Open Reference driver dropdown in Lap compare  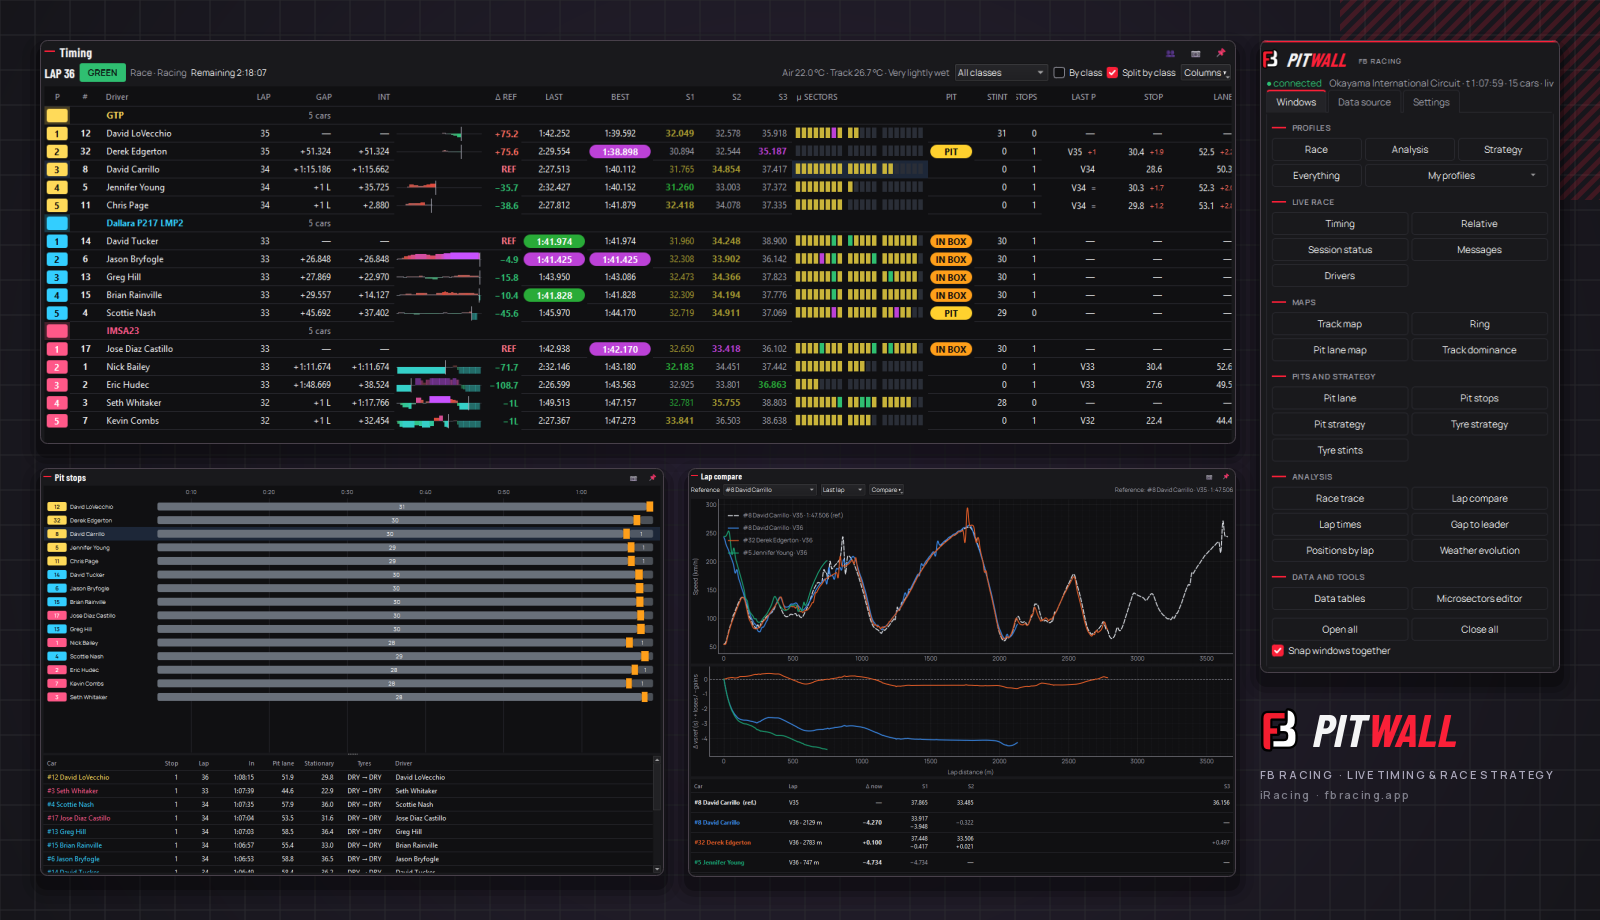click(x=769, y=490)
